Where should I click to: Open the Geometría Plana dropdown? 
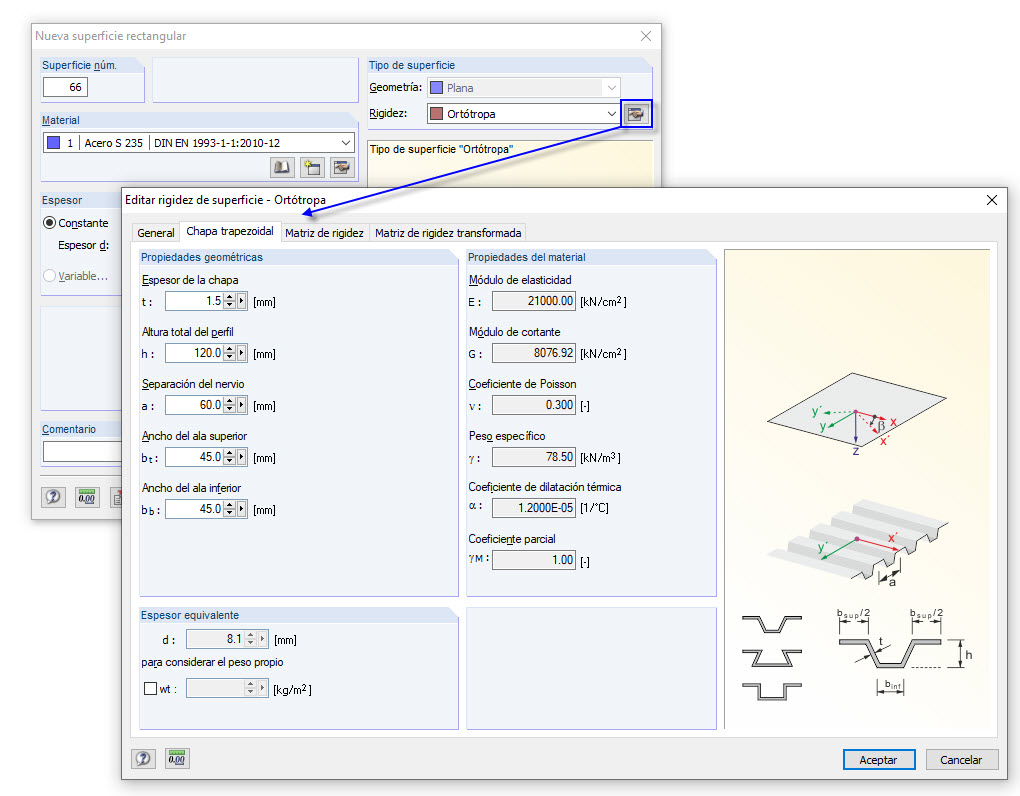click(611, 87)
